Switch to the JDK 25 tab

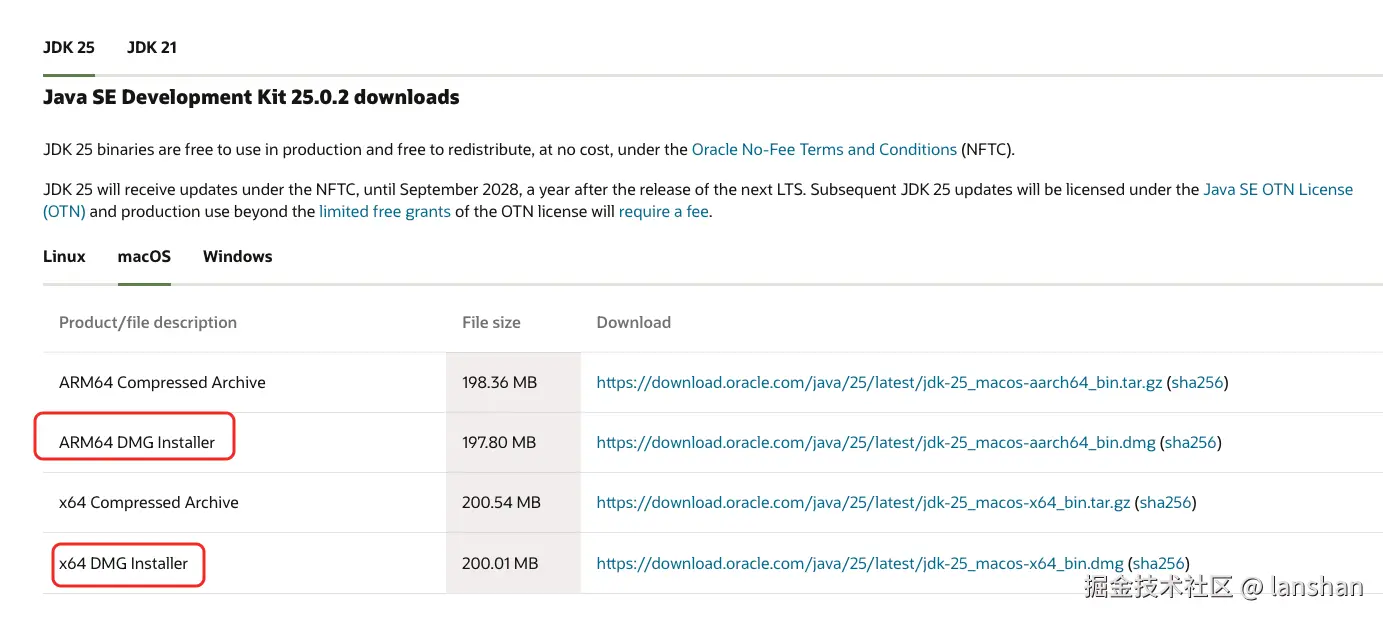(68, 48)
